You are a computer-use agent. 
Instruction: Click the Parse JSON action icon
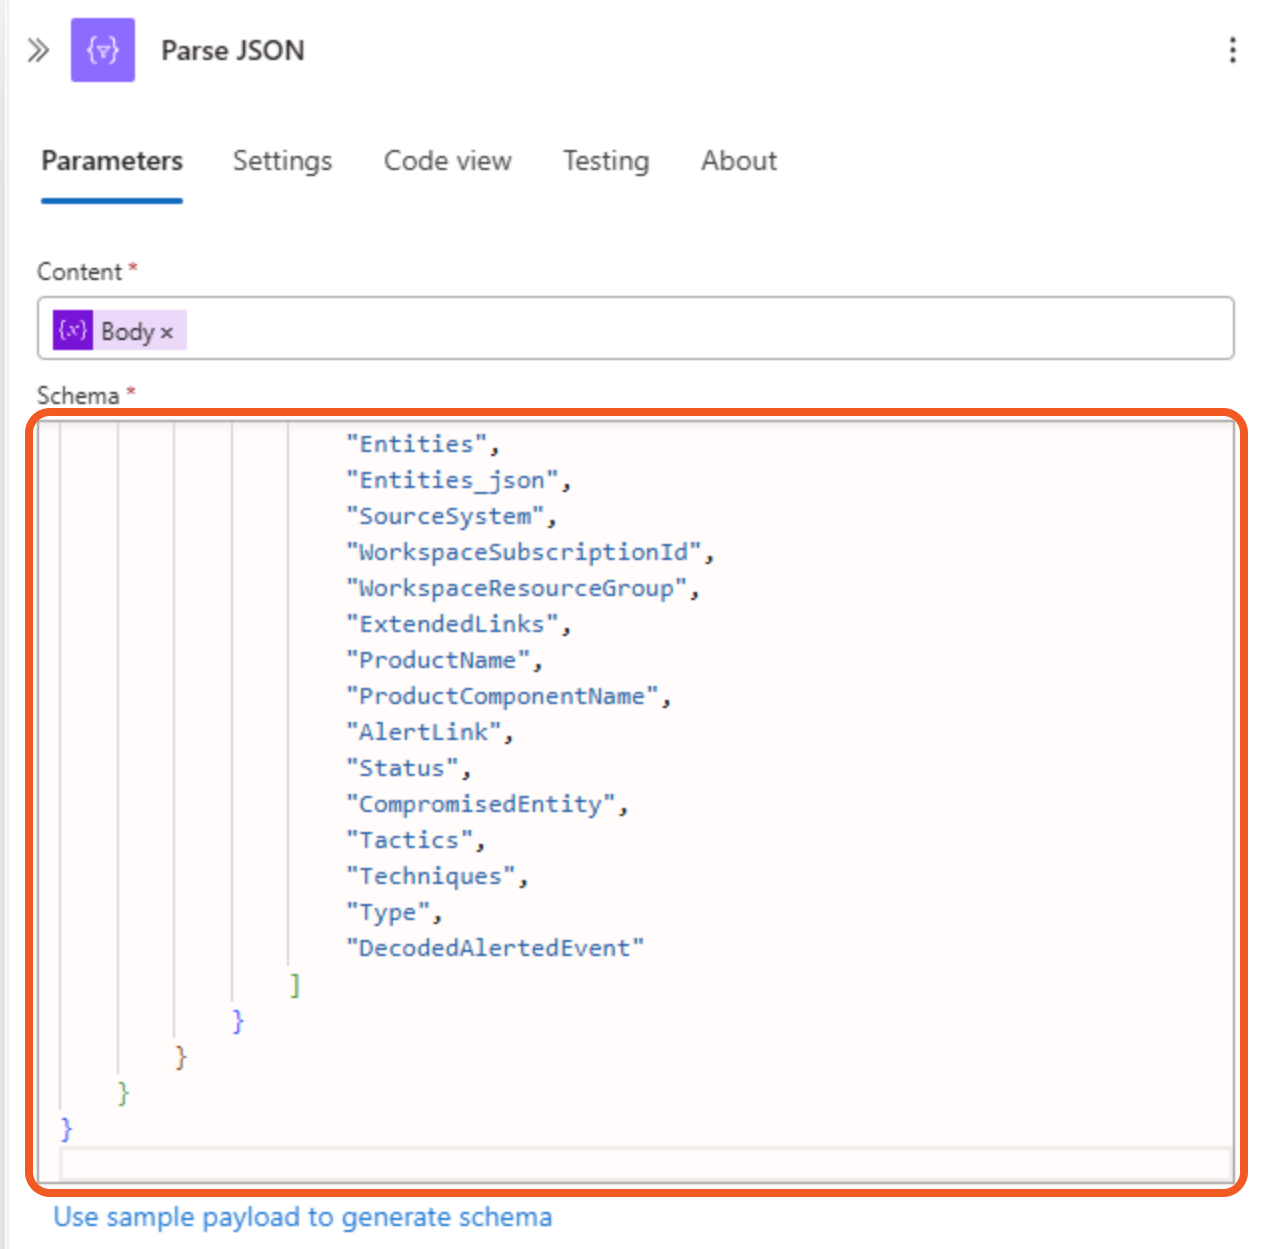[103, 50]
